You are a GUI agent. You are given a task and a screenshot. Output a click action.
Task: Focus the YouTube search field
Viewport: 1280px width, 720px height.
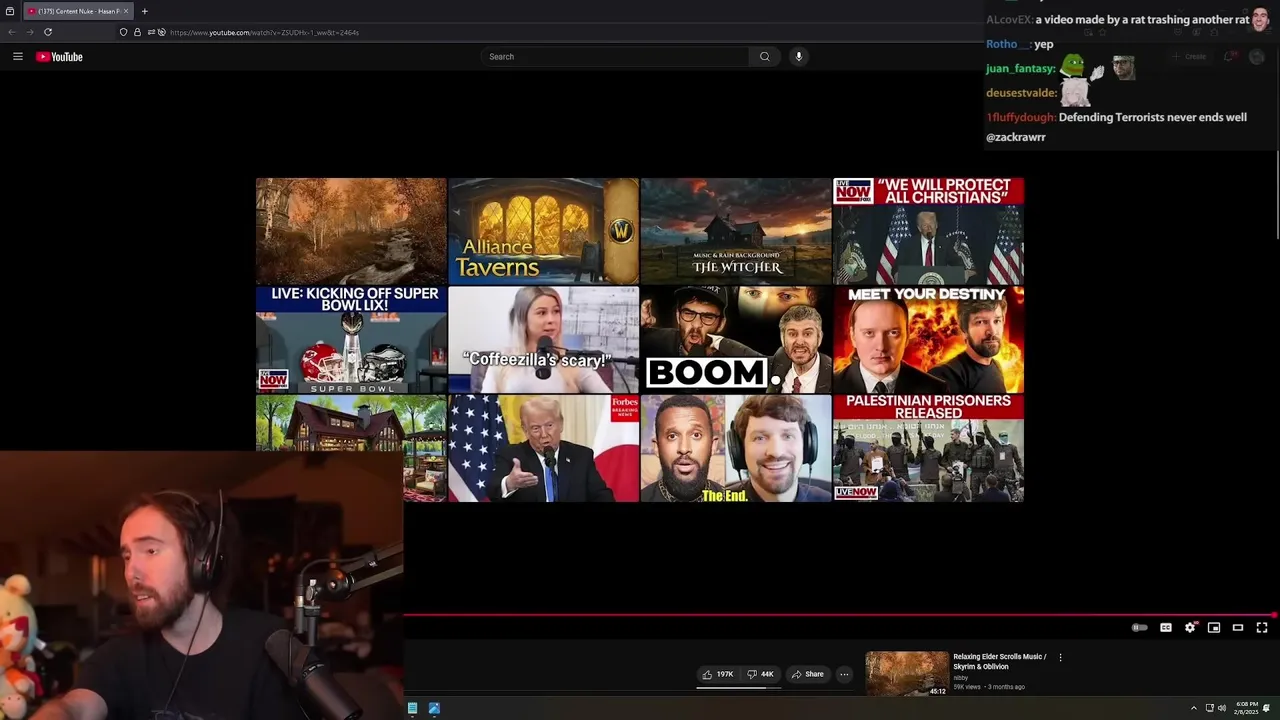pyautogui.click(x=615, y=57)
